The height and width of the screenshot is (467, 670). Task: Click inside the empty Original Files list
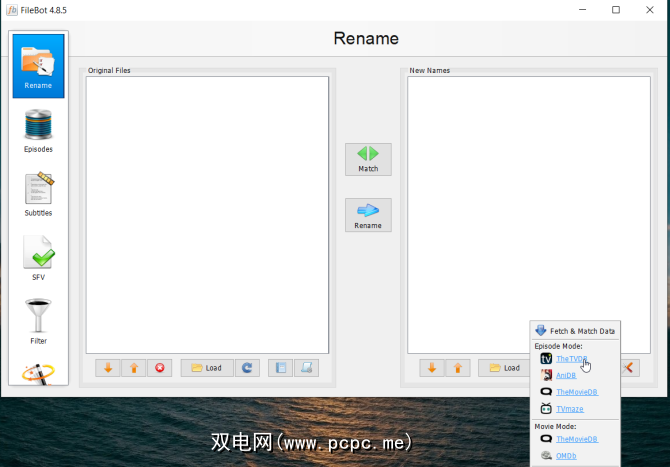point(207,215)
